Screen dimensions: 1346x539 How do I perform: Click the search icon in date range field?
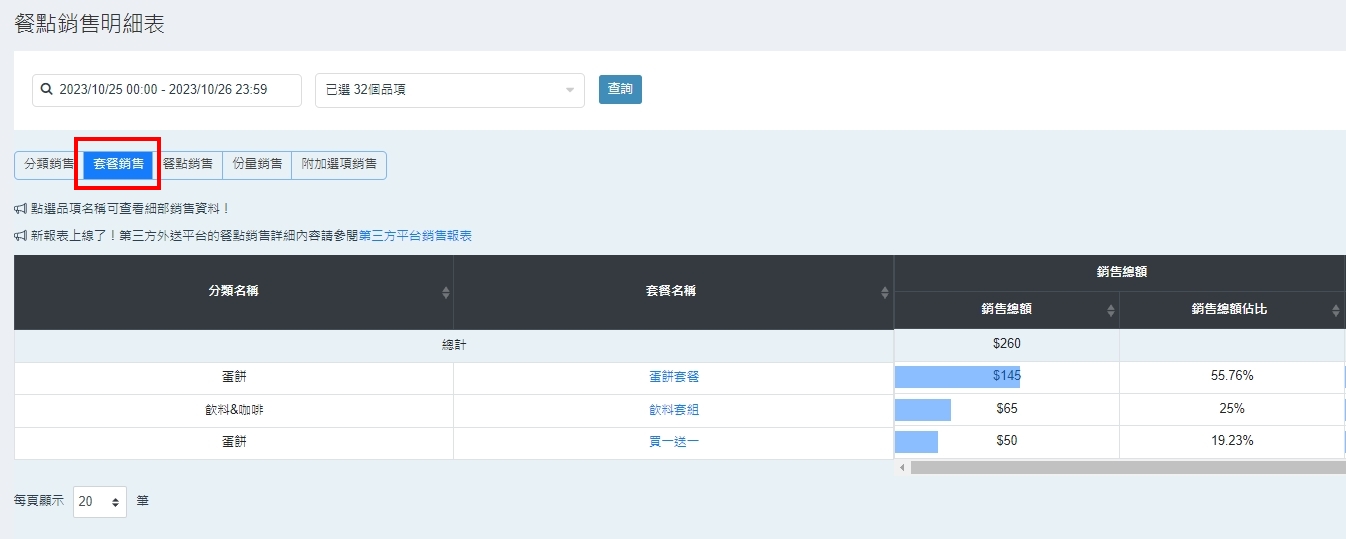pos(46,90)
